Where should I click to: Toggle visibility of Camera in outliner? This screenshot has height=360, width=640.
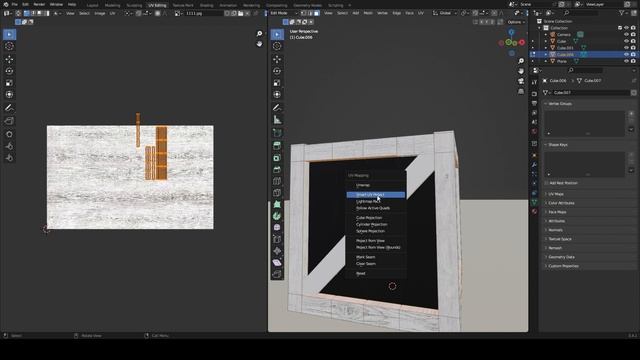(627, 35)
